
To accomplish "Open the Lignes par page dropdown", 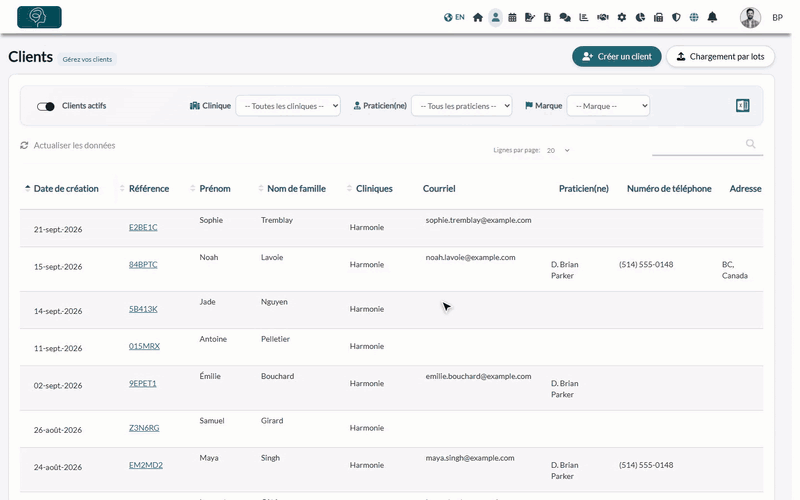I will click(558, 151).
